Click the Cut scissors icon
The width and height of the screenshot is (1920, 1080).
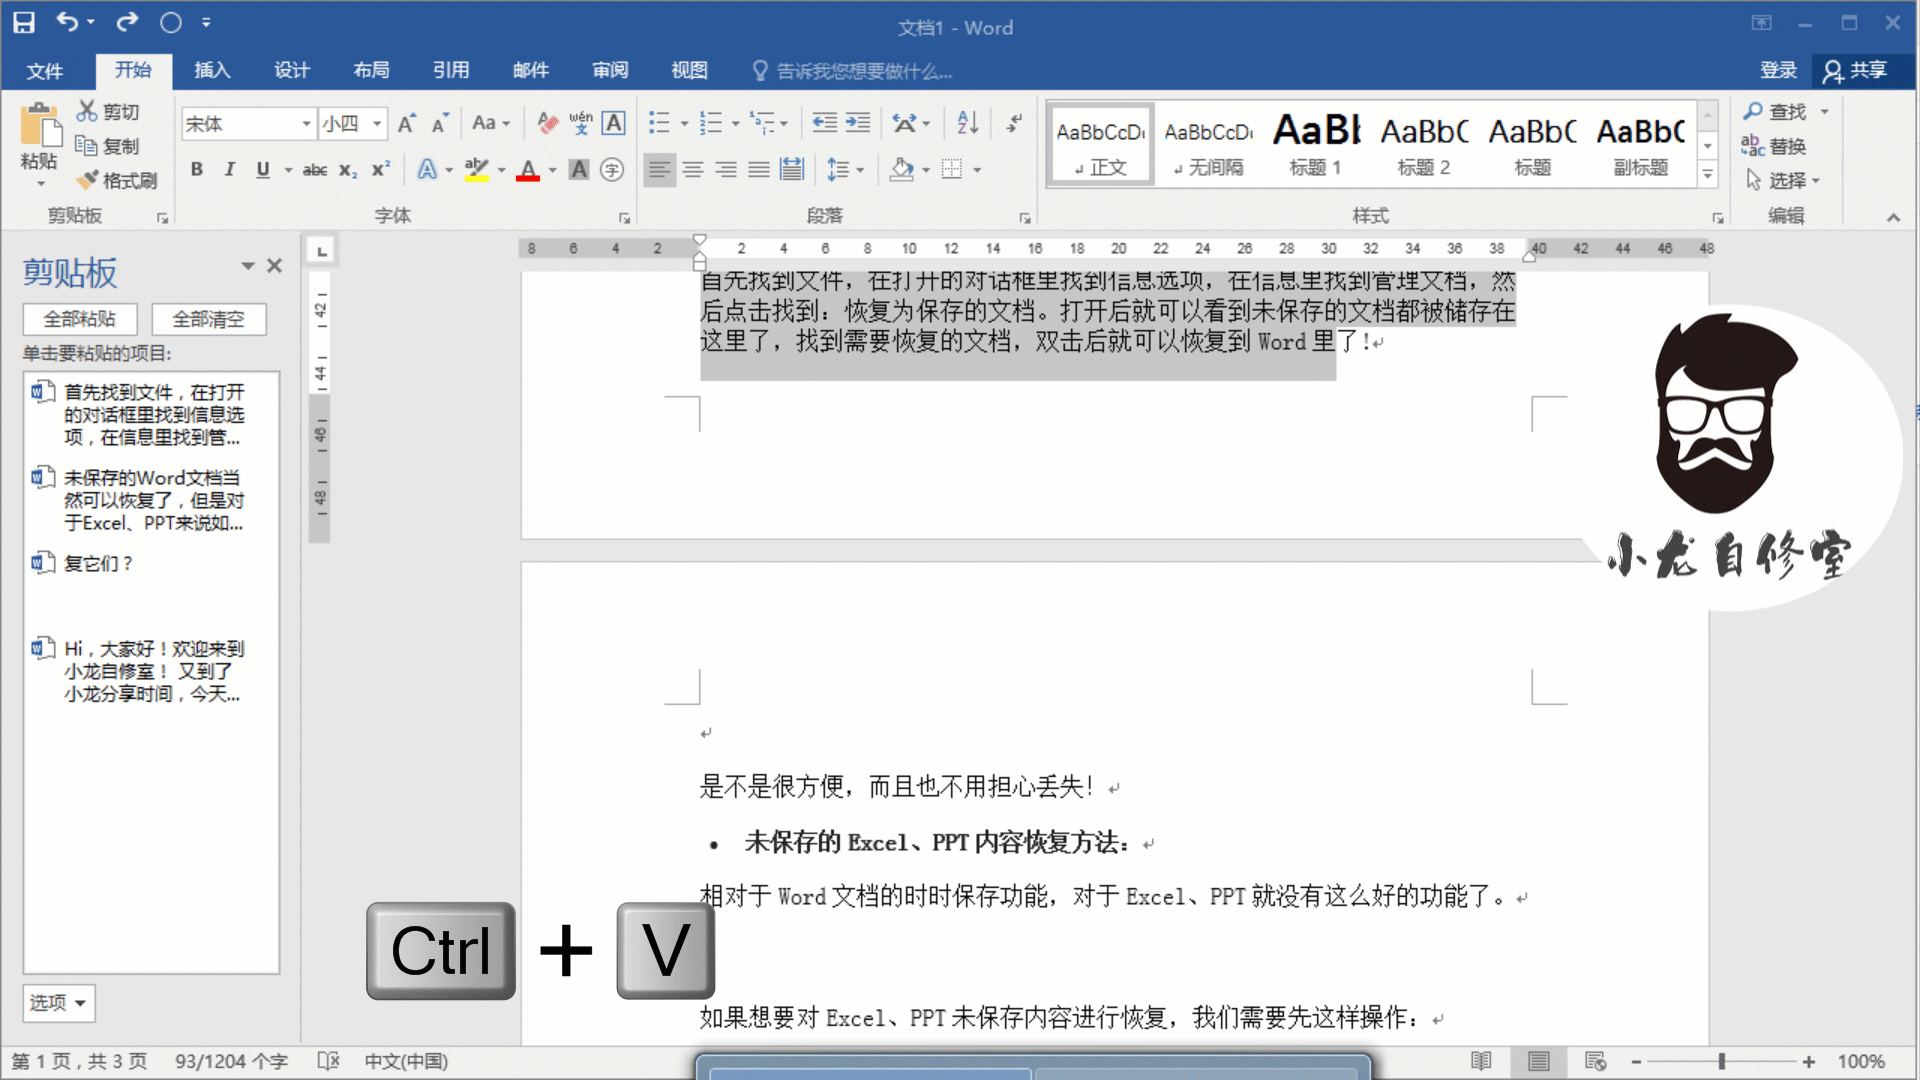pyautogui.click(x=87, y=111)
